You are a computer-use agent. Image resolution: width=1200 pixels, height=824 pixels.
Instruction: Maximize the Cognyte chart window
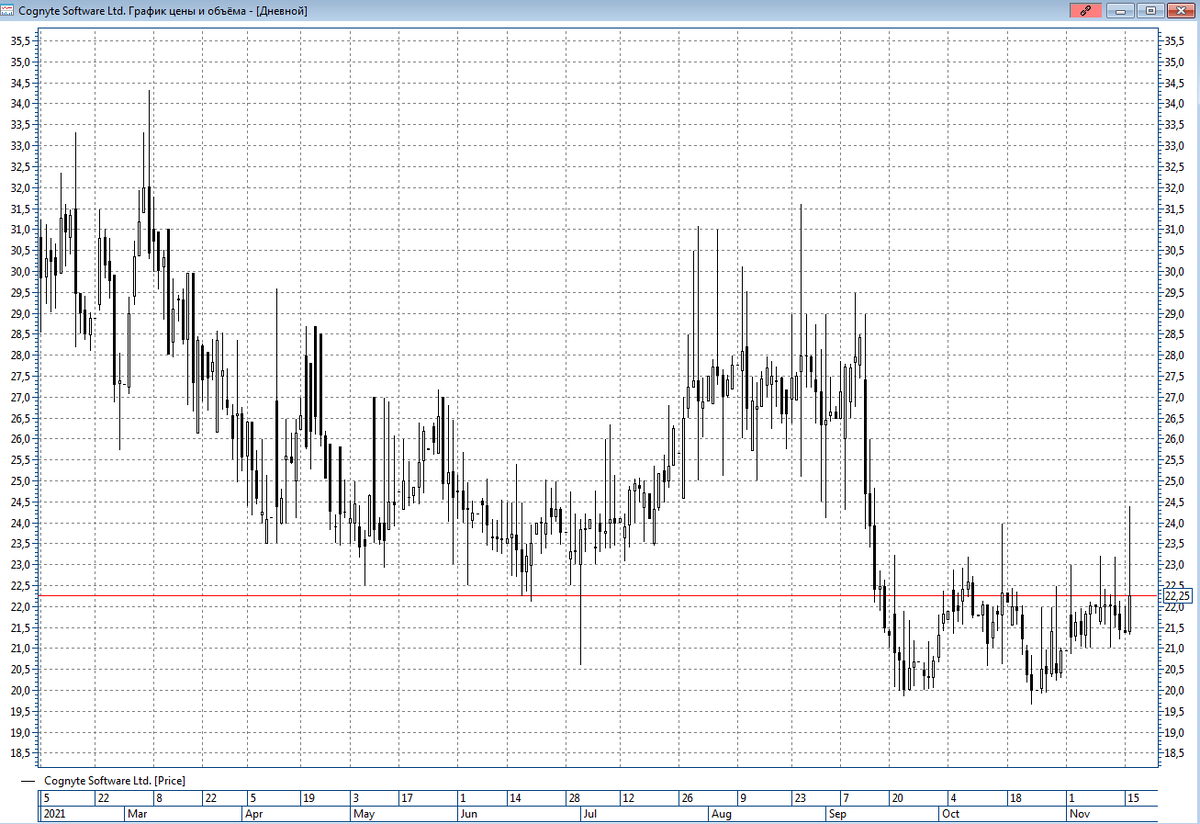coord(1151,10)
